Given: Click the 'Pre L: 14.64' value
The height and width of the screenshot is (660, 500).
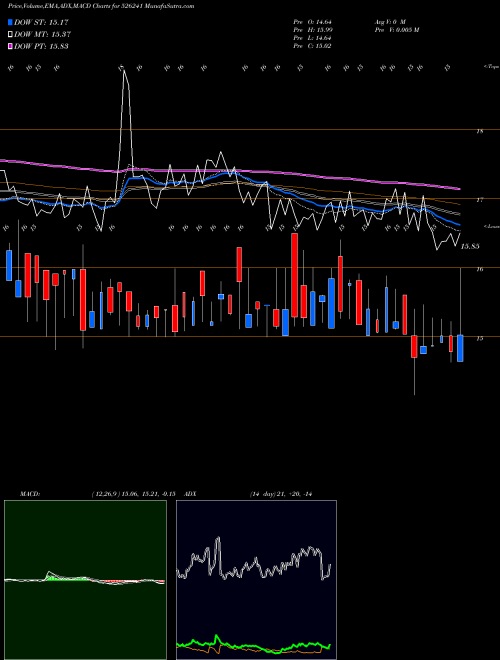Looking at the screenshot, I should tap(314, 38).
